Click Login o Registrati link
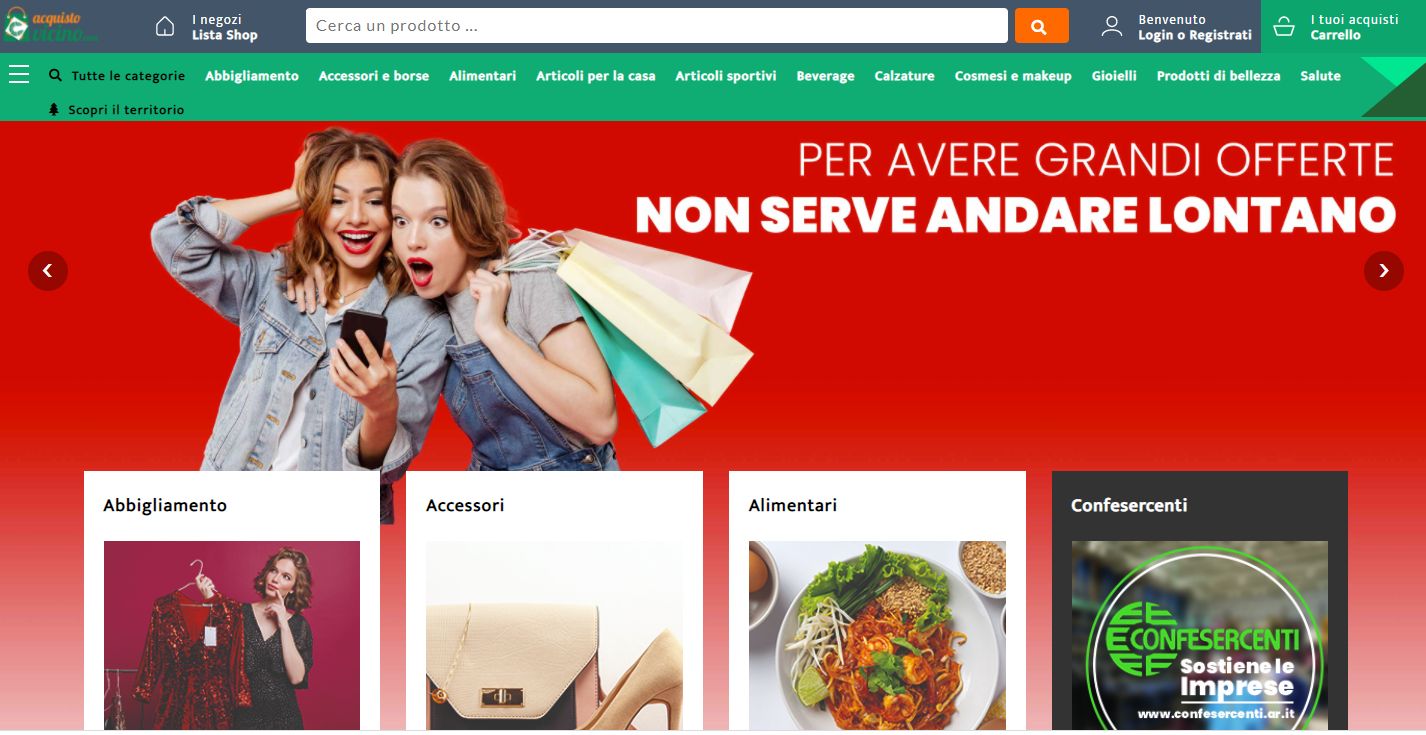This screenshot has height=735, width=1426. 1195,35
